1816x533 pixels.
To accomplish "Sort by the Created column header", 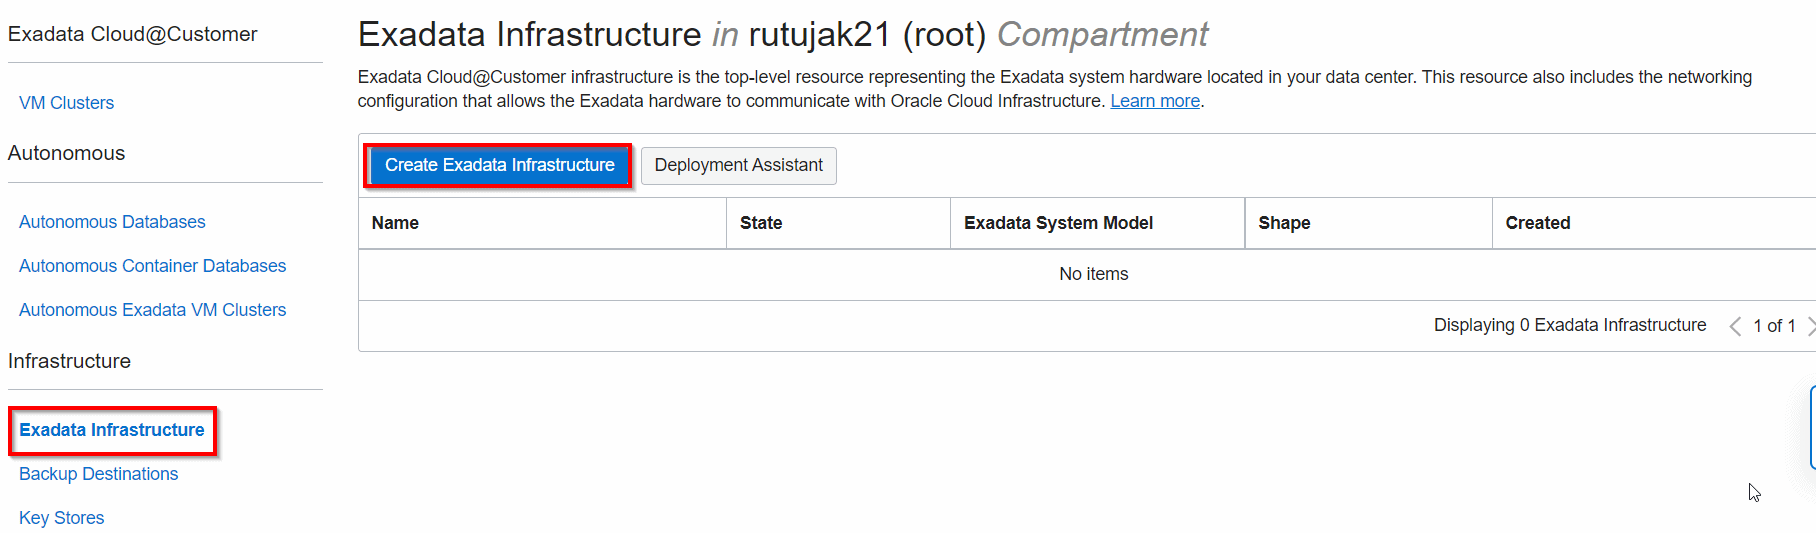I will pos(1537,223).
